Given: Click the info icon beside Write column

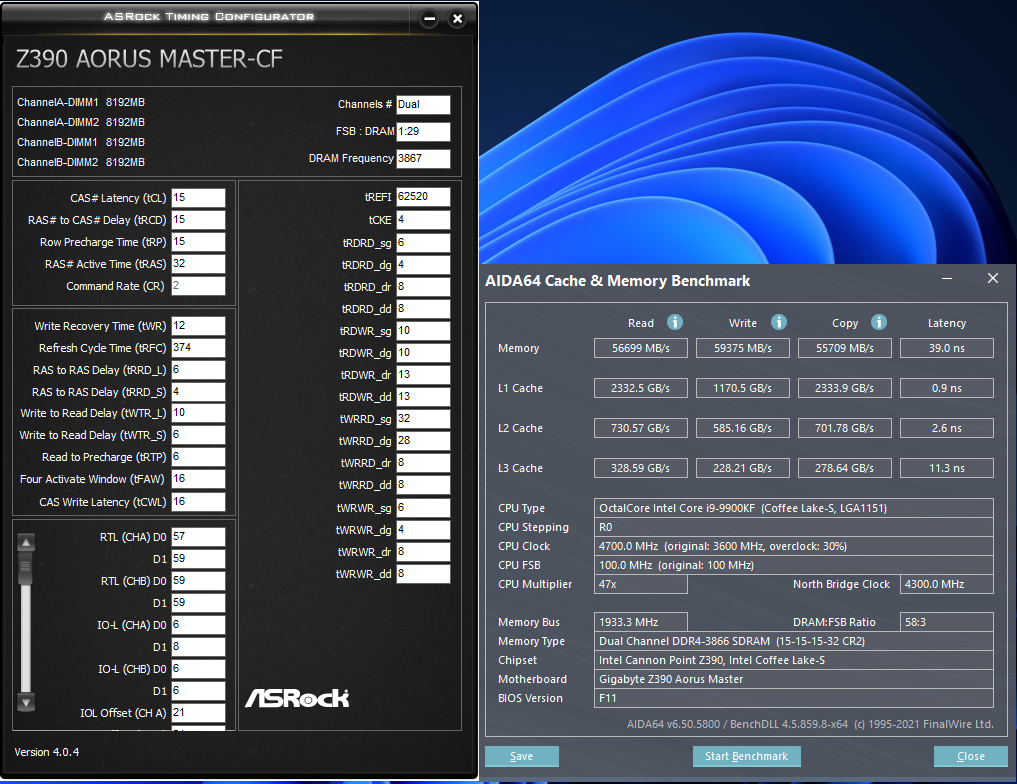Looking at the screenshot, I should [779, 322].
